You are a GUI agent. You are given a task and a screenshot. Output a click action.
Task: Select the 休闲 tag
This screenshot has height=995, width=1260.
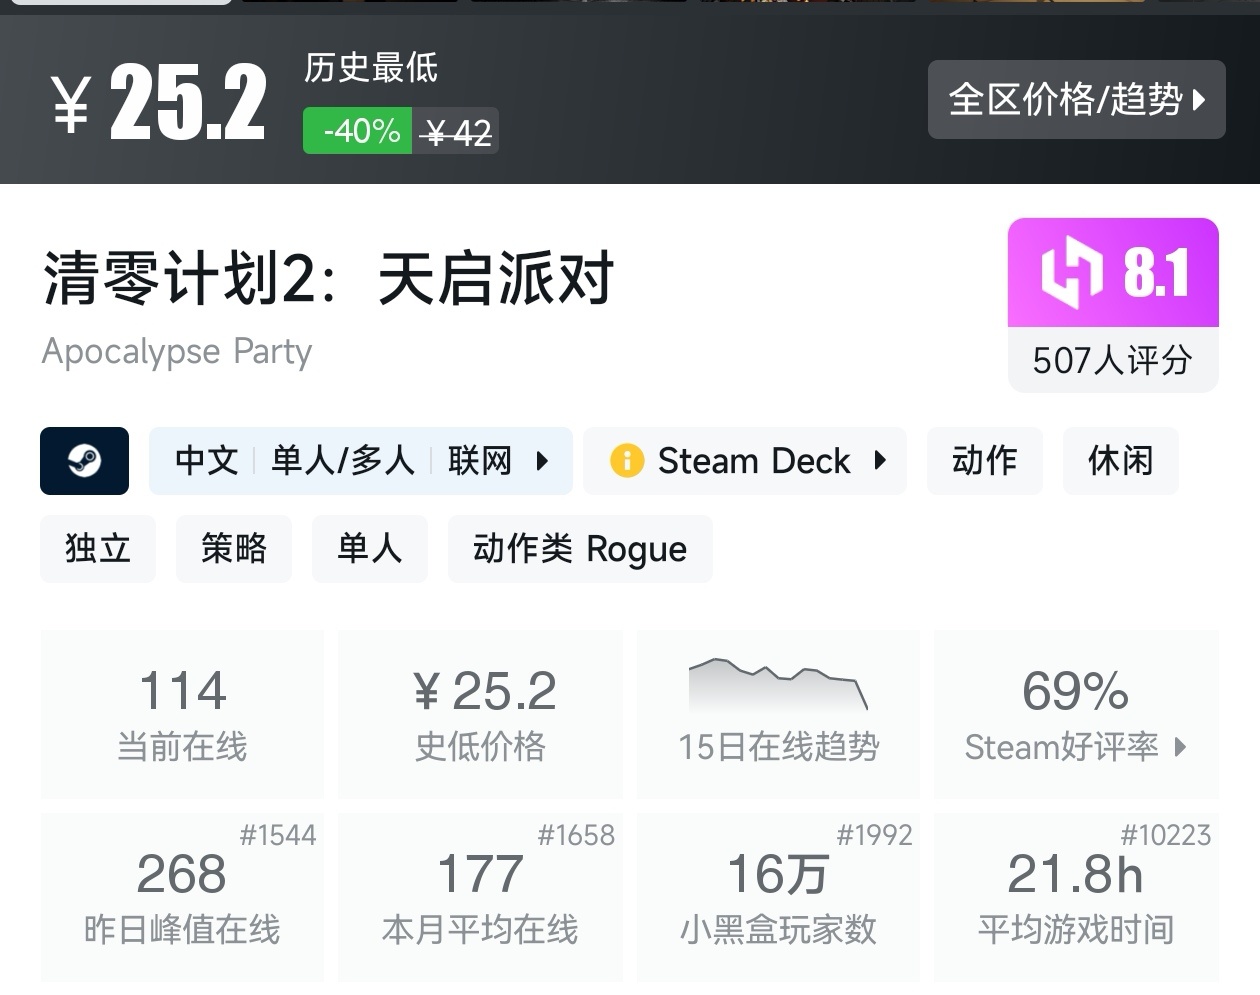click(x=1121, y=461)
